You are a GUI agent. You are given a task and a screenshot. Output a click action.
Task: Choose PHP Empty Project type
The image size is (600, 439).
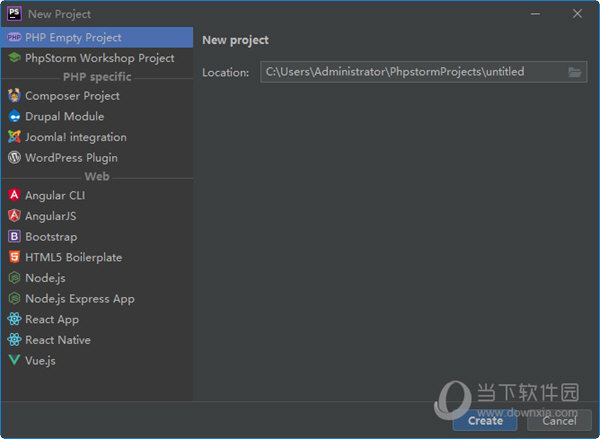pyautogui.click(x=97, y=38)
